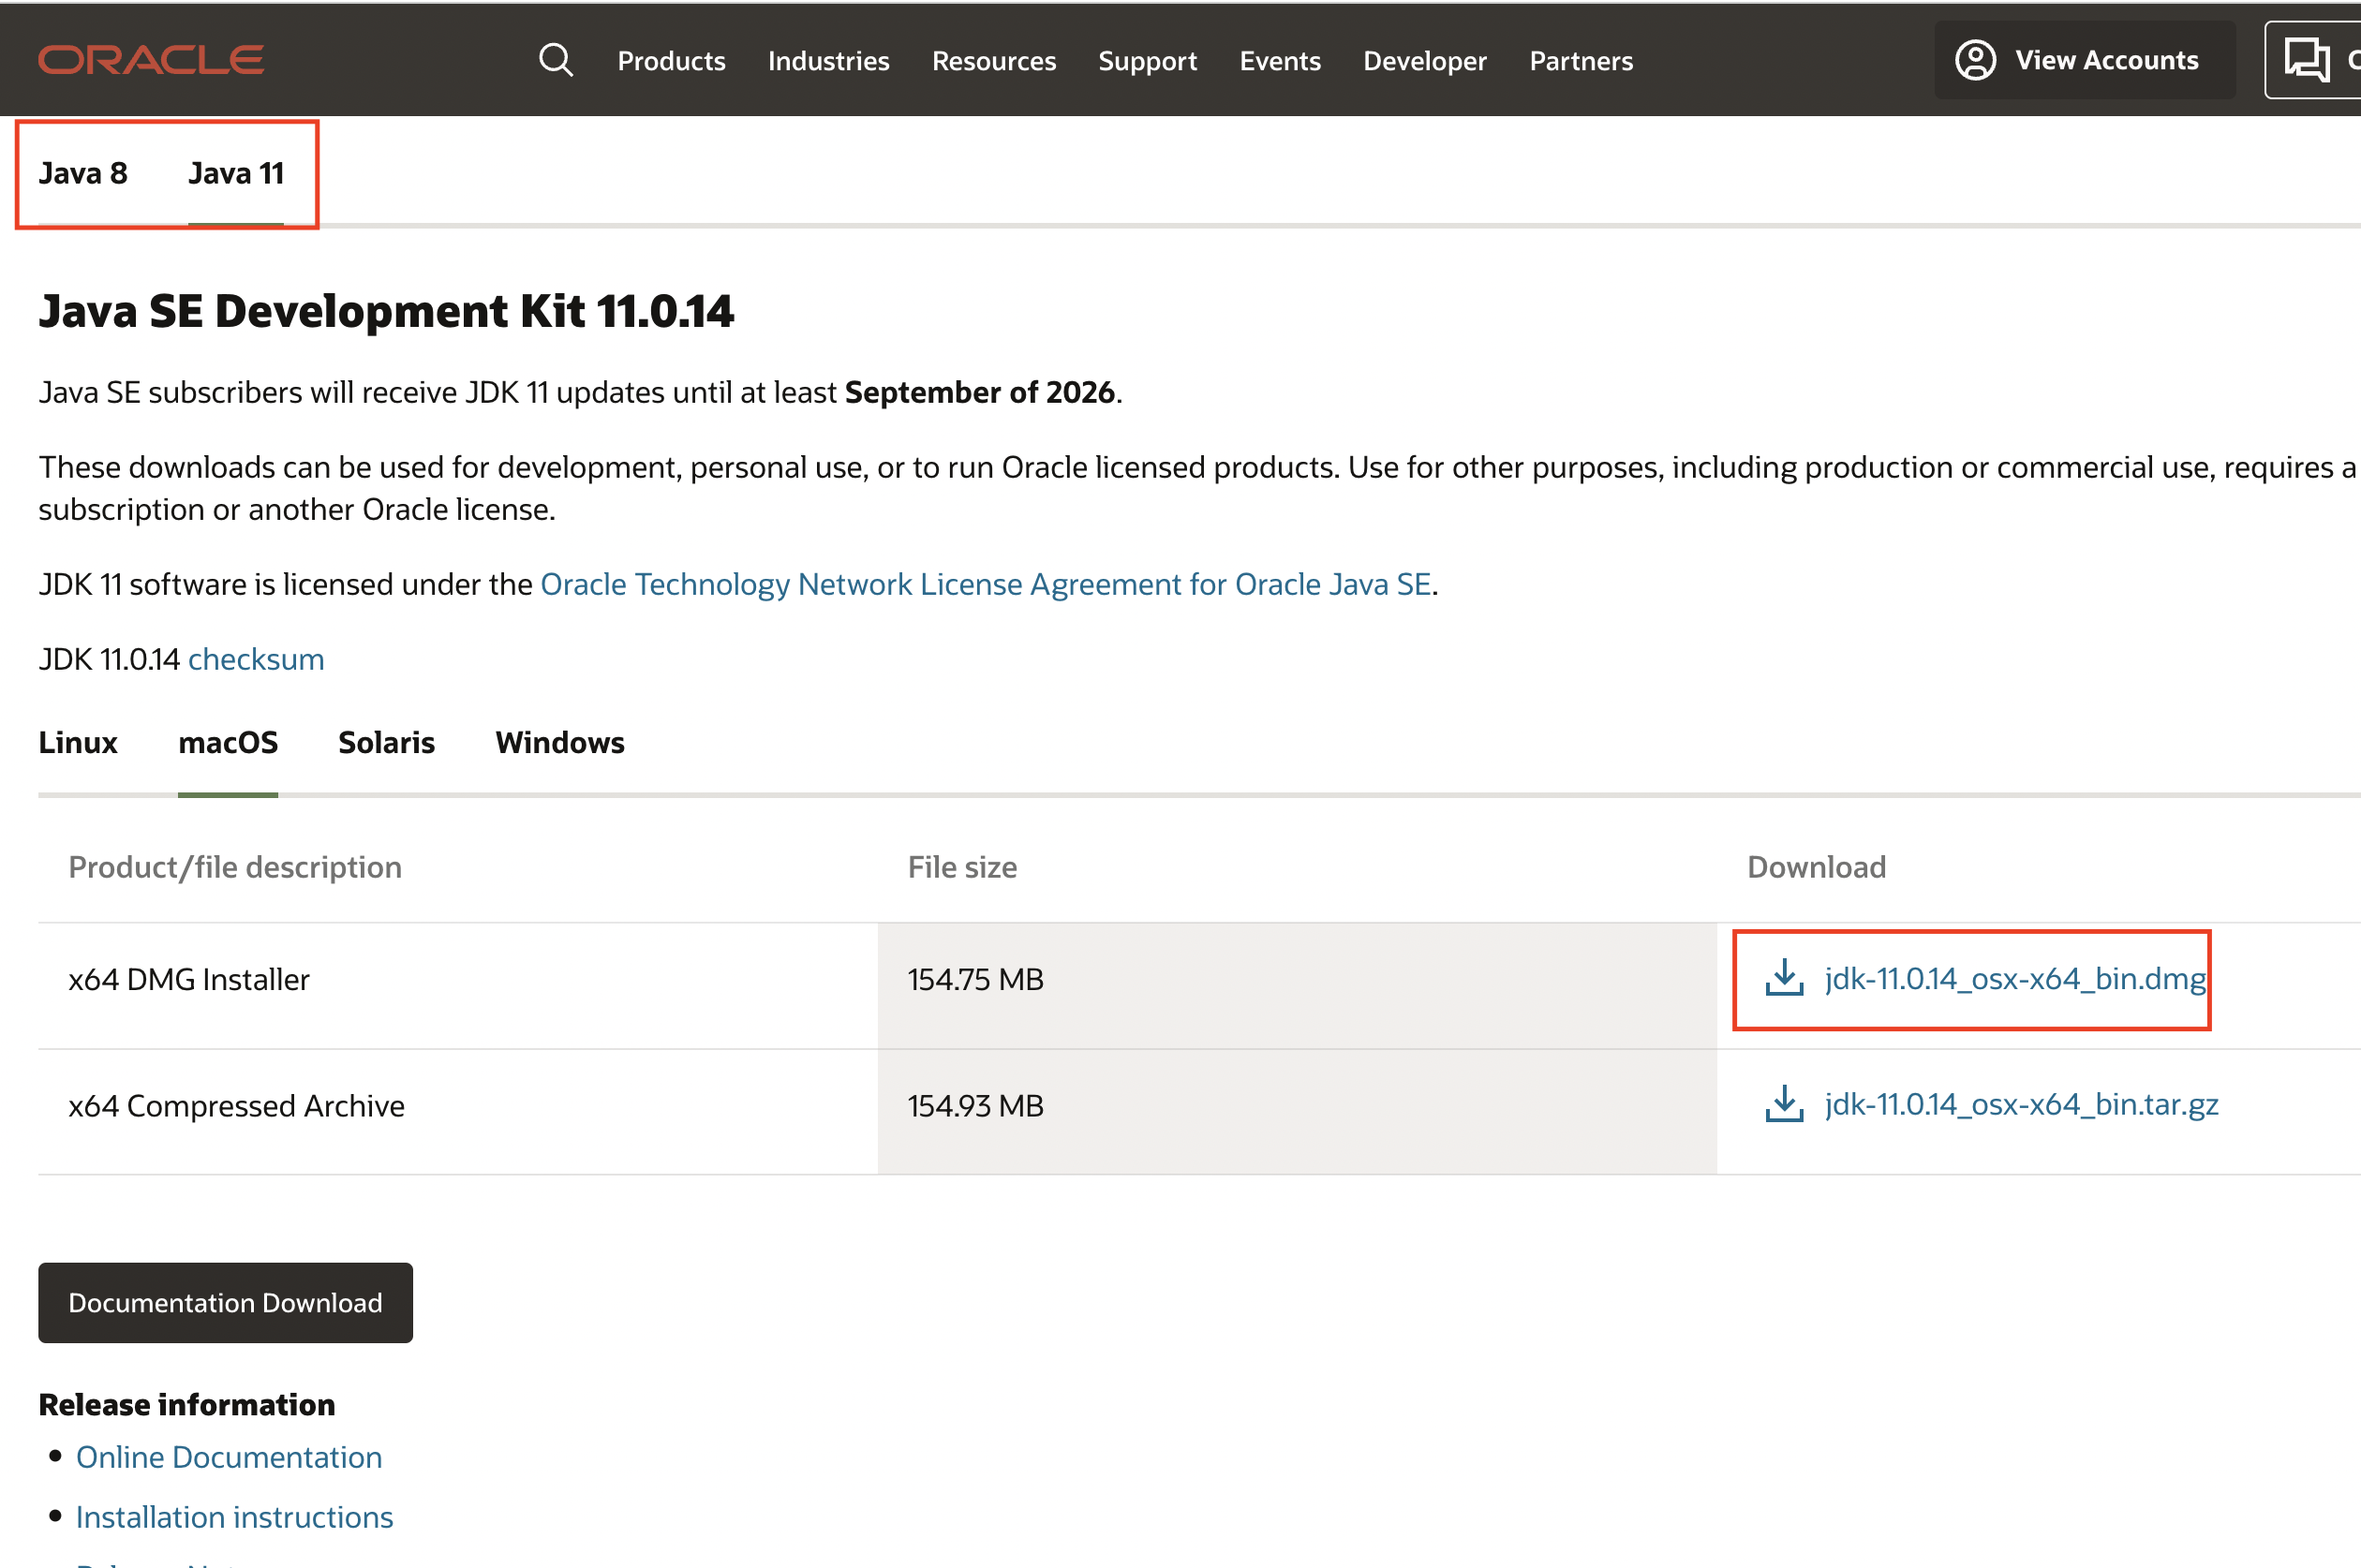Open the chat bubble icon
Screen dimensions: 2361x1568
(2306, 60)
